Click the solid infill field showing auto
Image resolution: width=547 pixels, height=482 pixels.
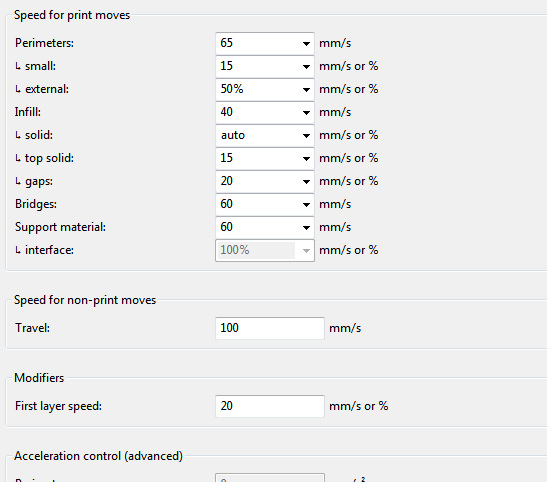pyautogui.click(x=257, y=136)
